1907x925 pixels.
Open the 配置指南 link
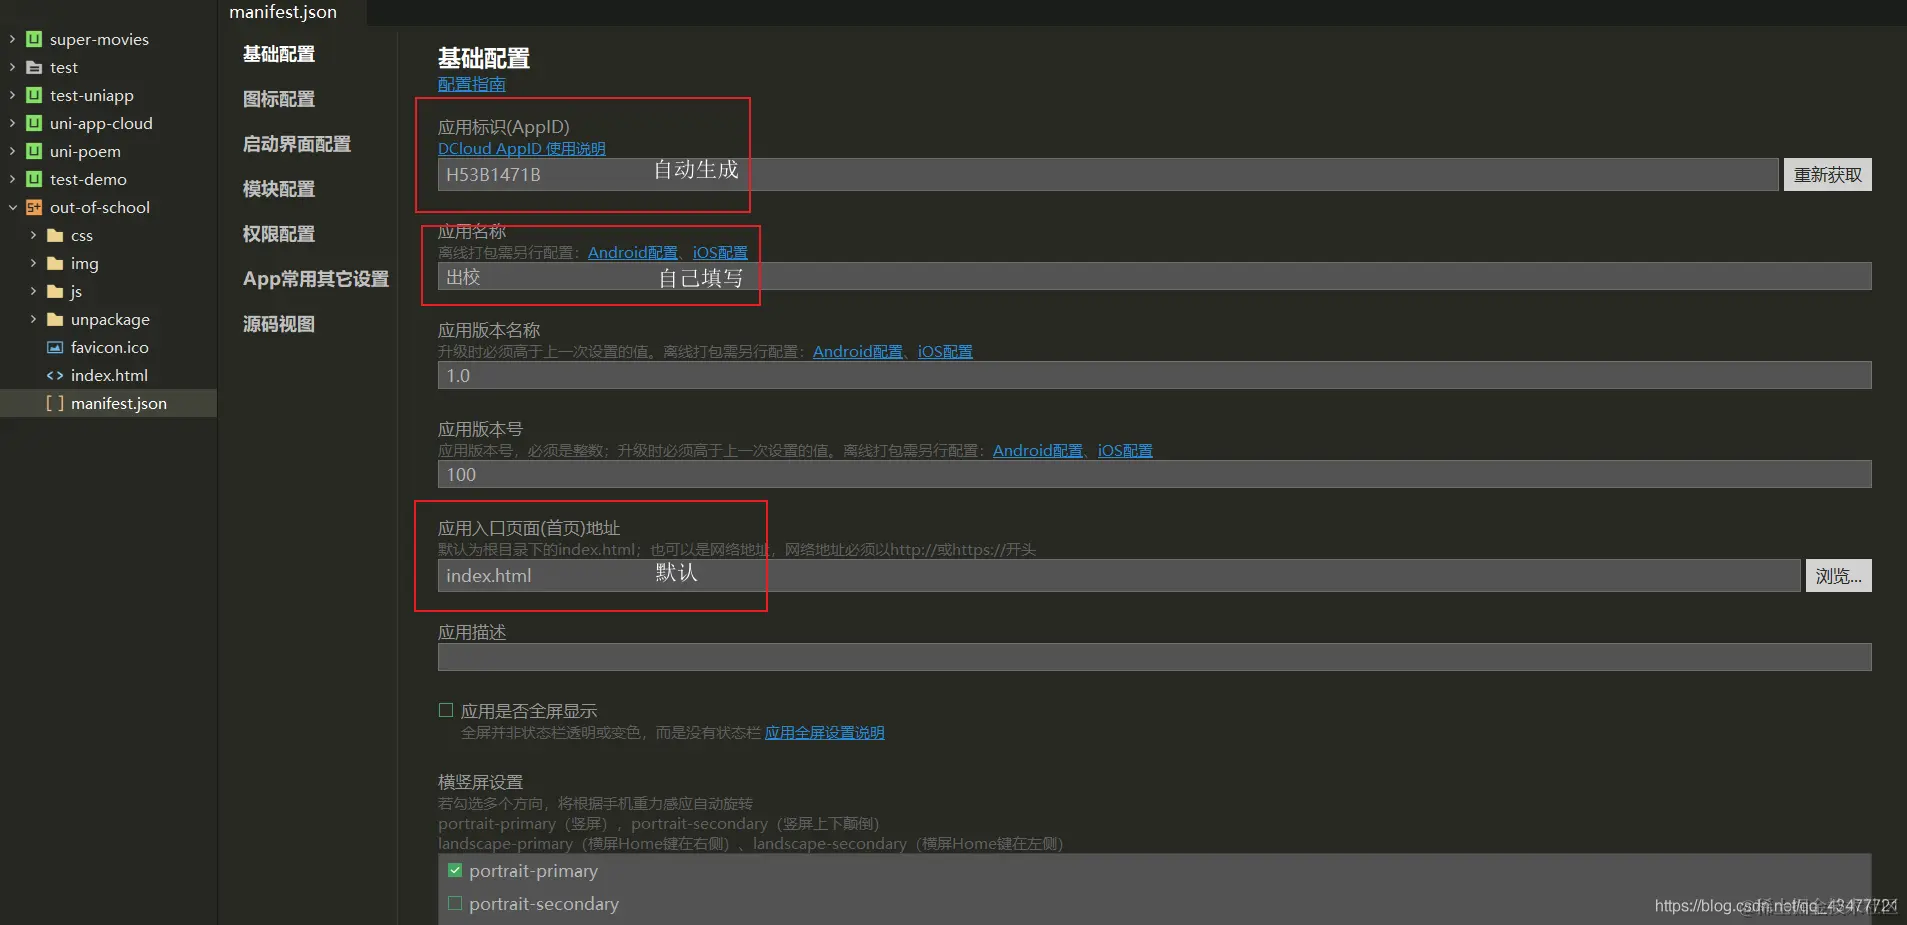tap(471, 84)
